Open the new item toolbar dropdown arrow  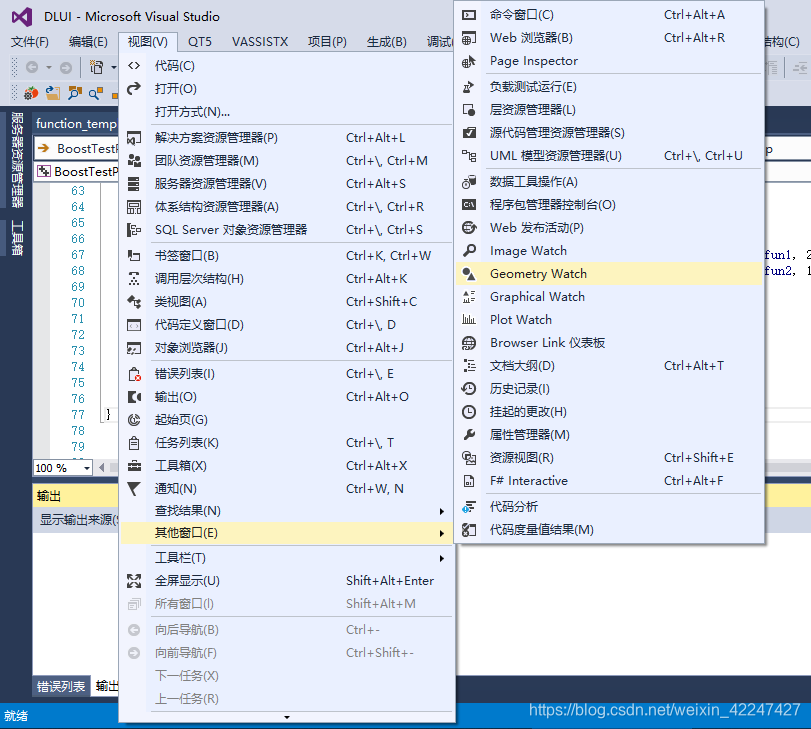(x=113, y=67)
